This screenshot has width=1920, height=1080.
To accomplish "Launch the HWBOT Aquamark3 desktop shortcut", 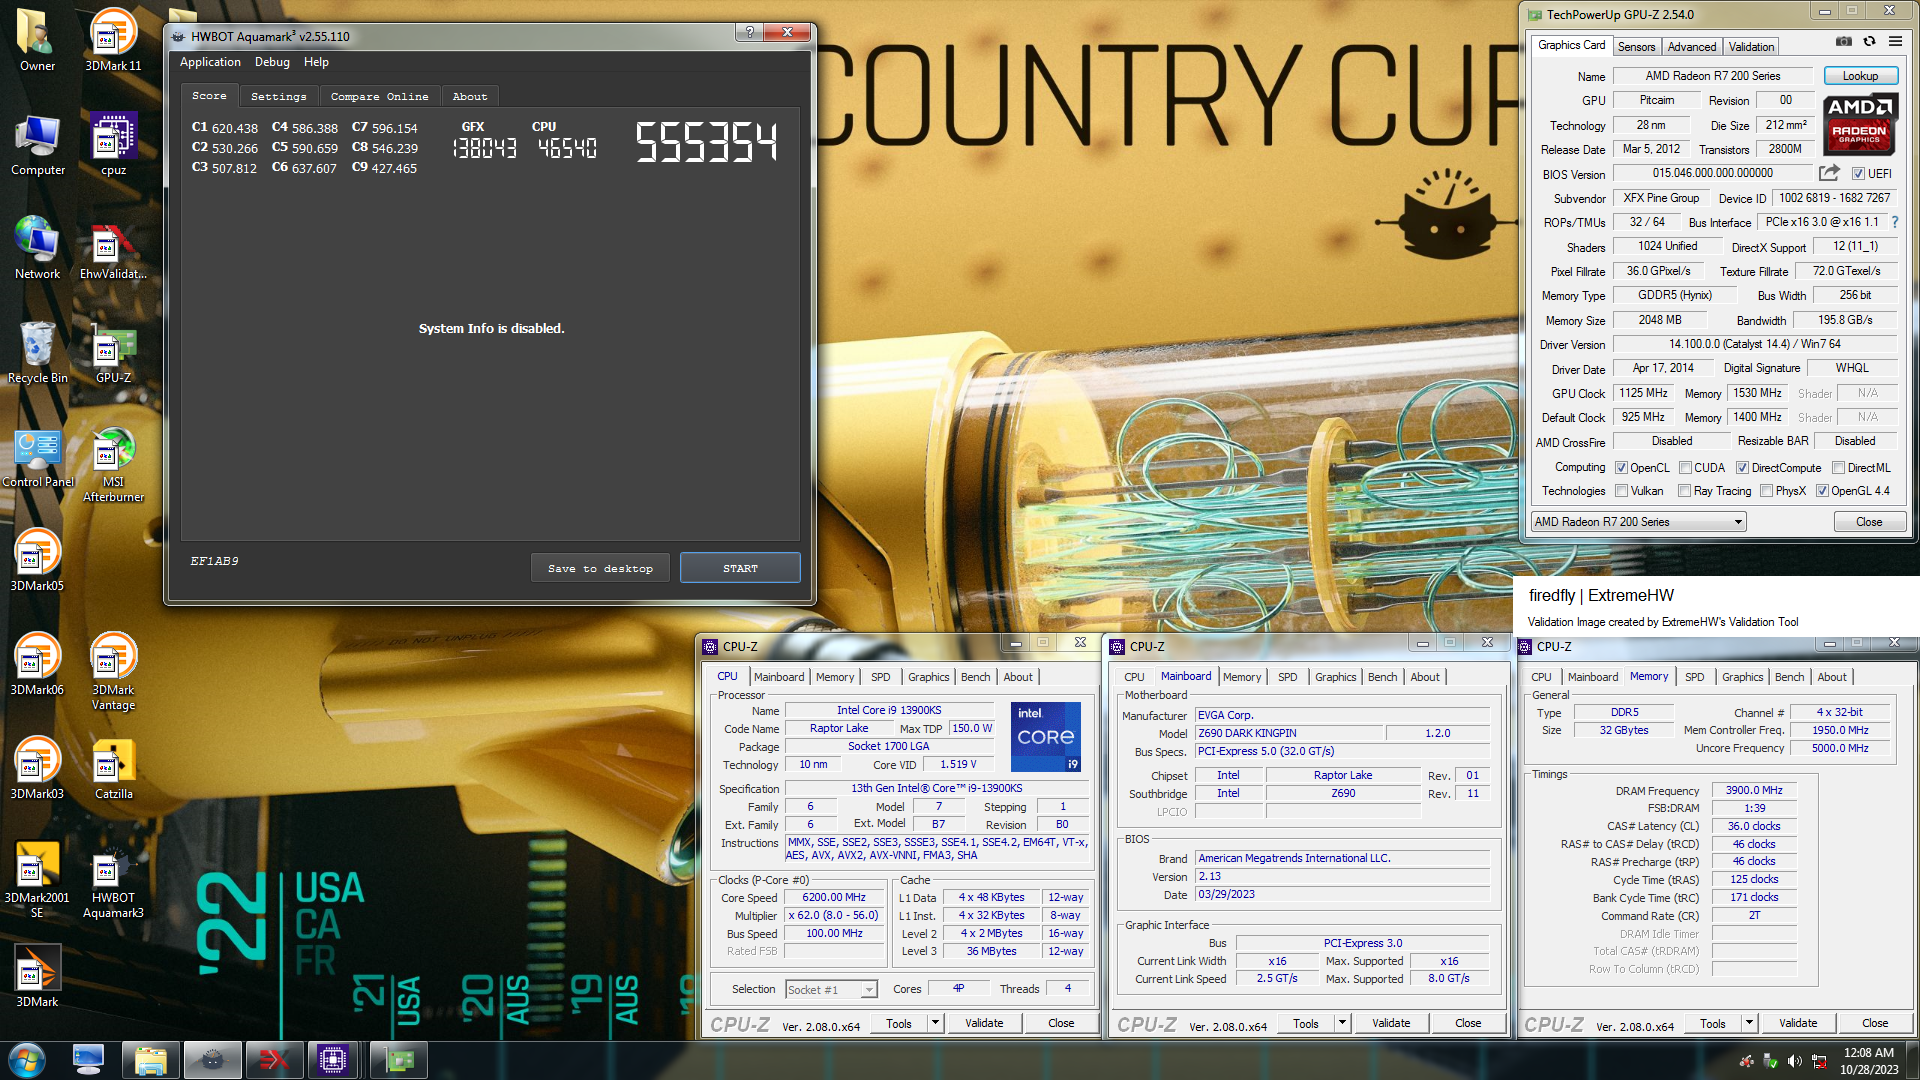I will pyautogui.click(x=113, y=879).
